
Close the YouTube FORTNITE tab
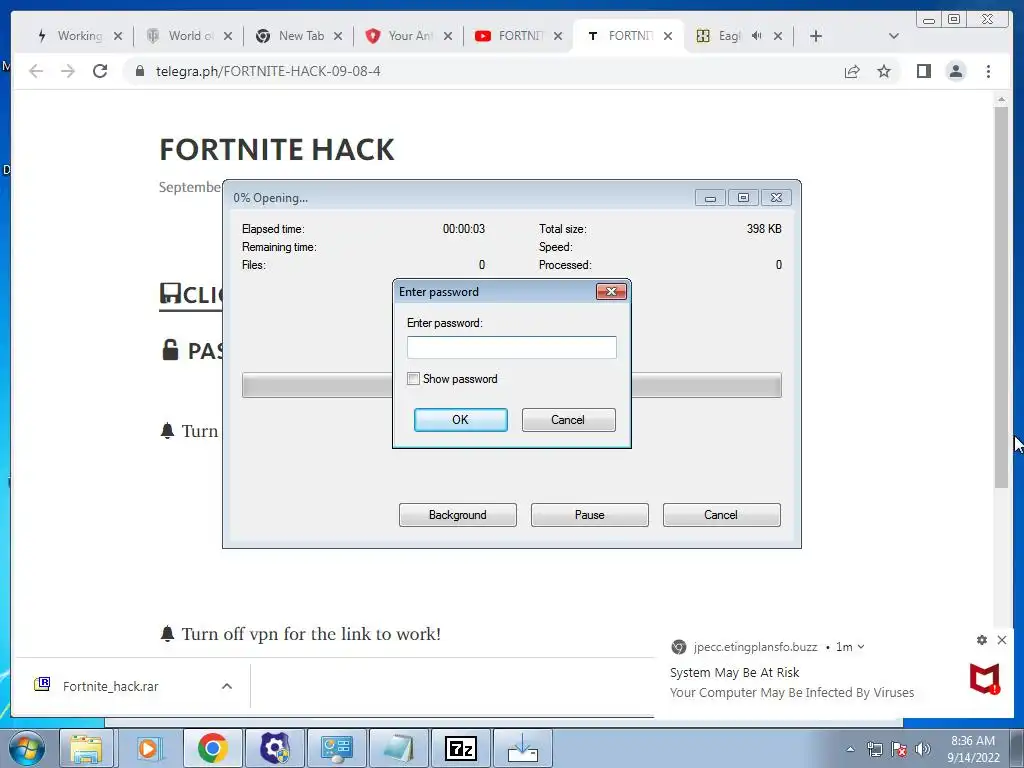(558, 36)
